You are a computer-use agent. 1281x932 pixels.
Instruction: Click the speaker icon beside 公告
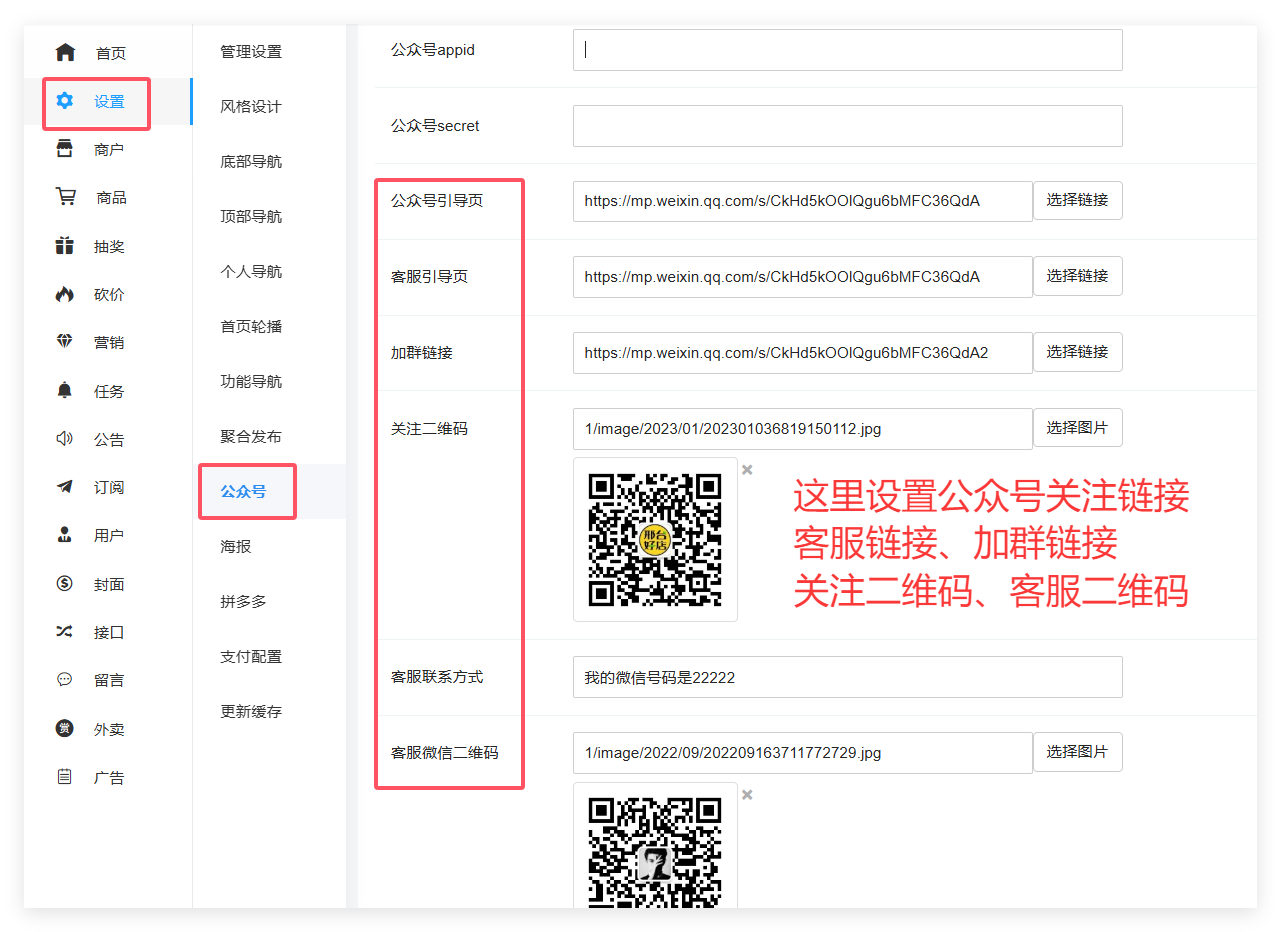tap(65, 438)
